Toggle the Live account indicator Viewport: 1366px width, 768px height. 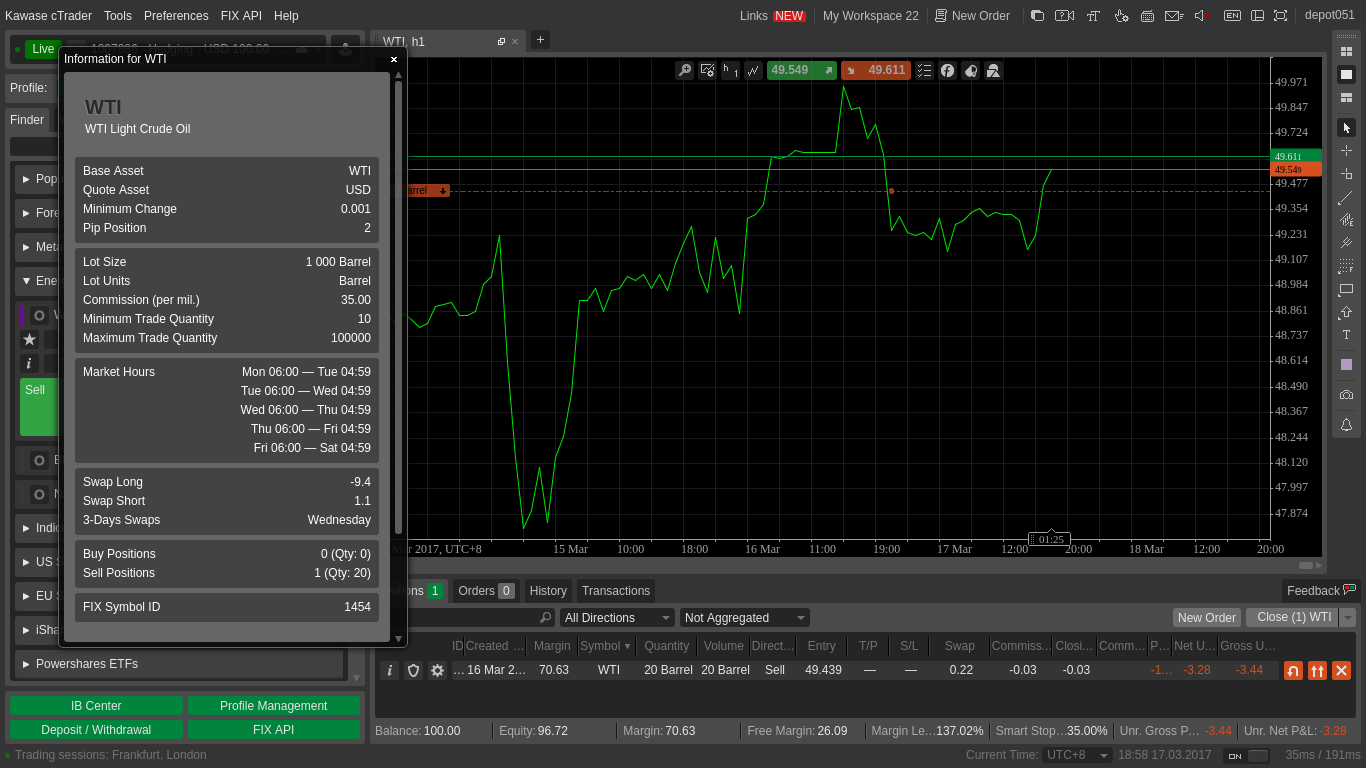[43, 49]
